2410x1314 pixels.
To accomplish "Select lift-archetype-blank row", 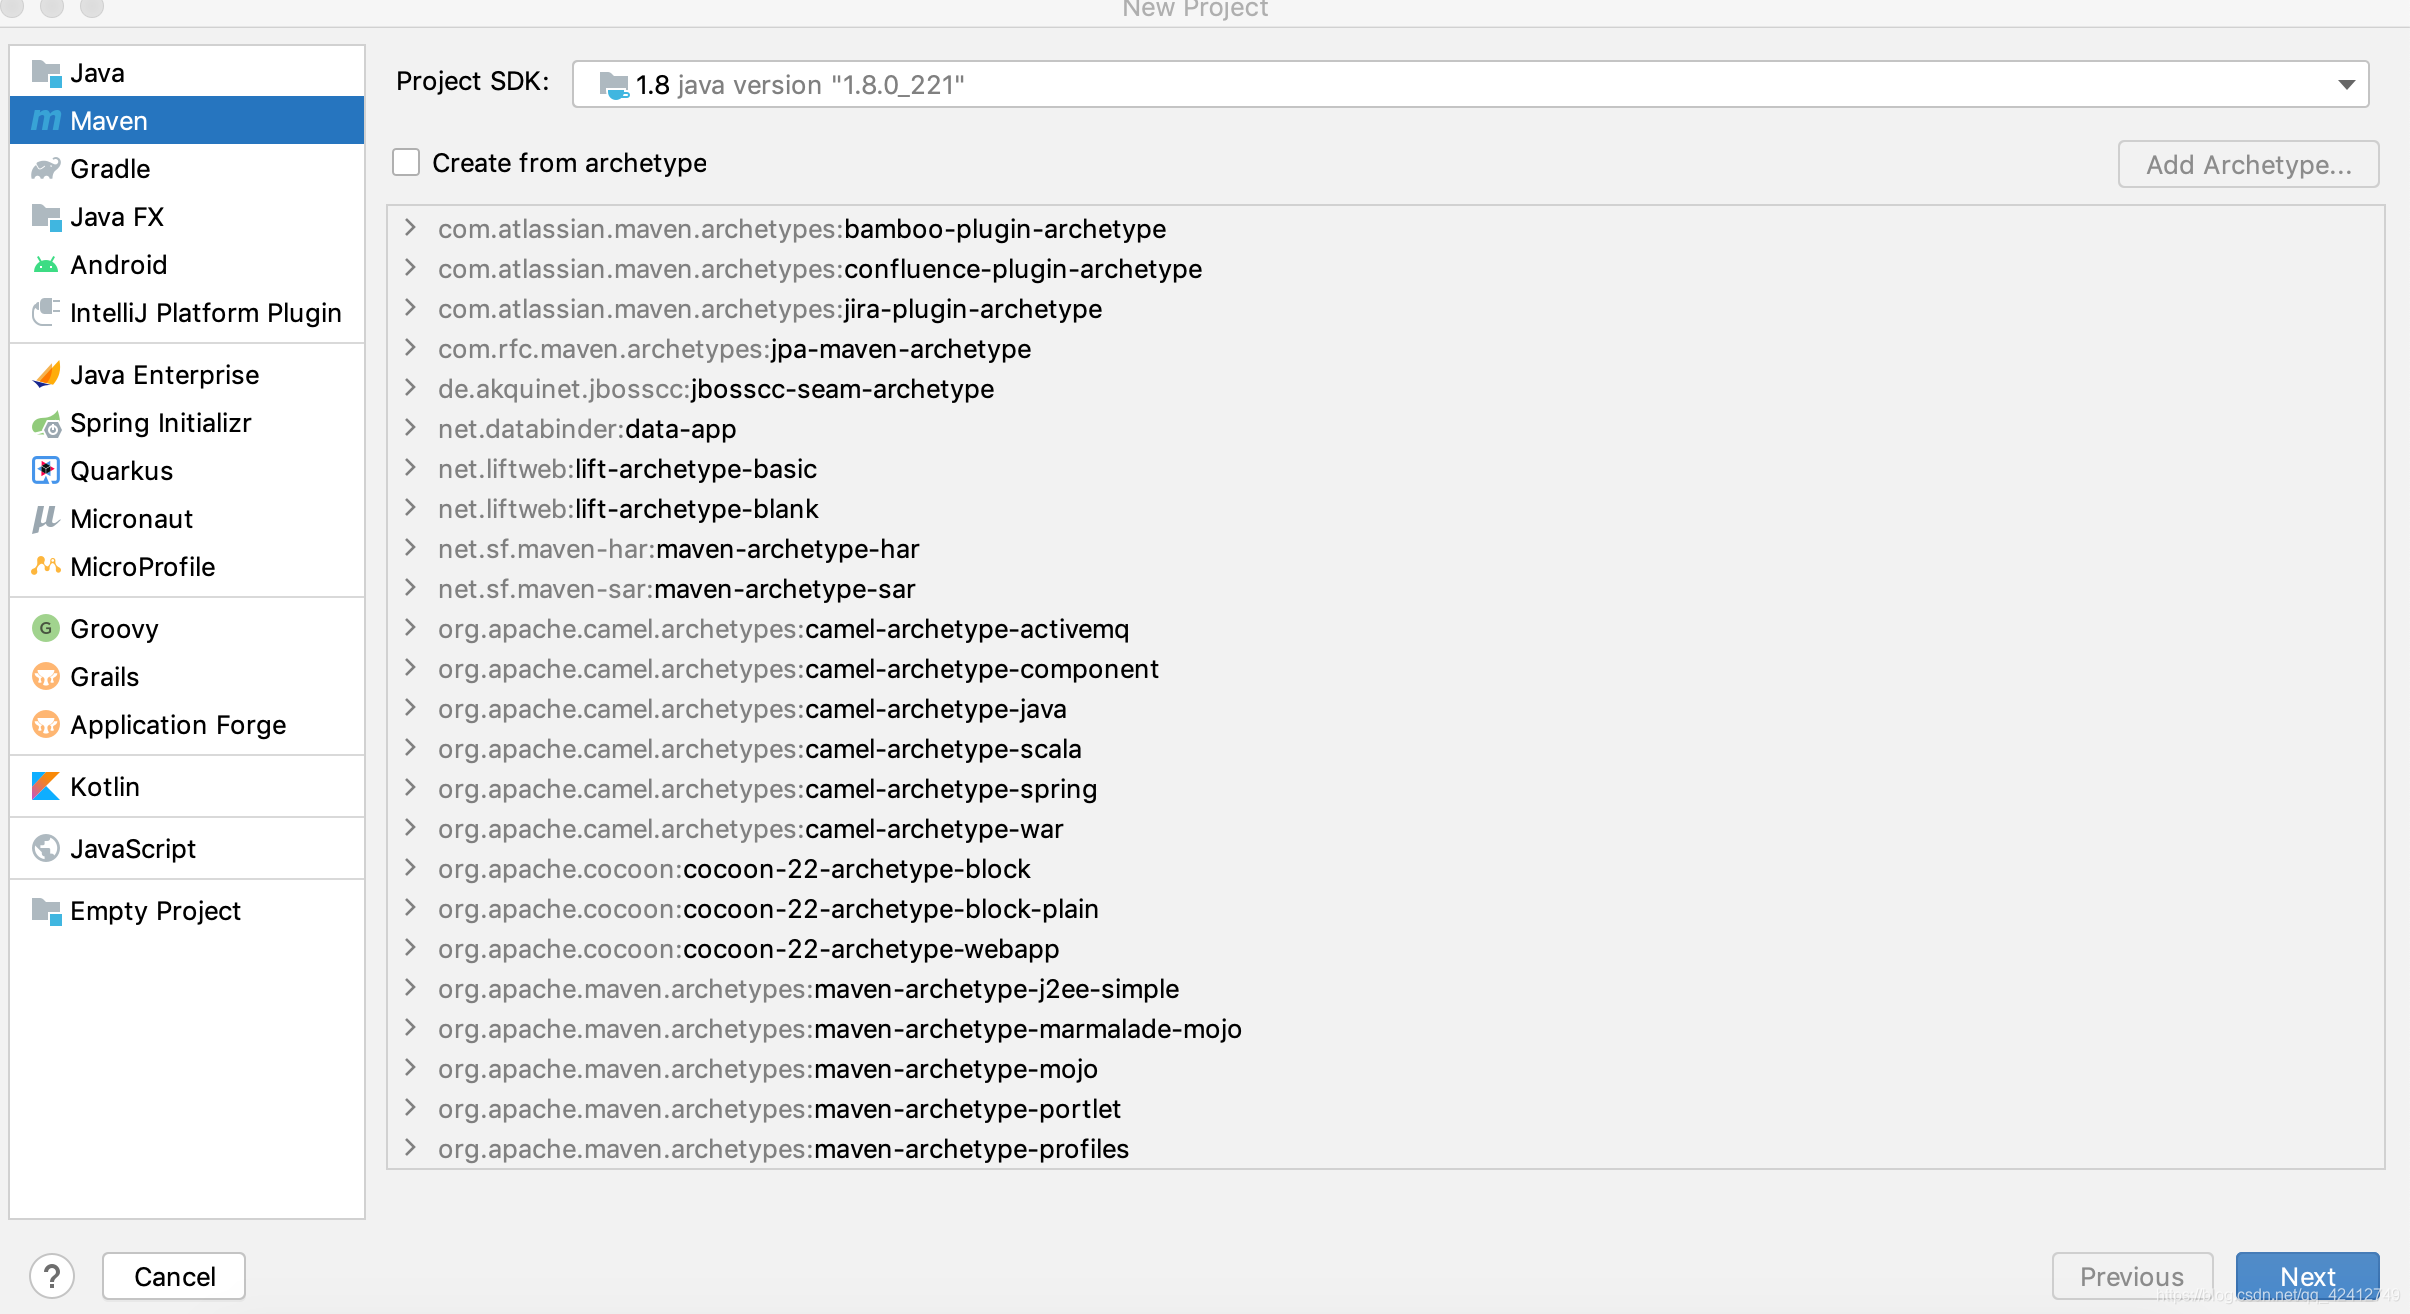I will 1385,509.
